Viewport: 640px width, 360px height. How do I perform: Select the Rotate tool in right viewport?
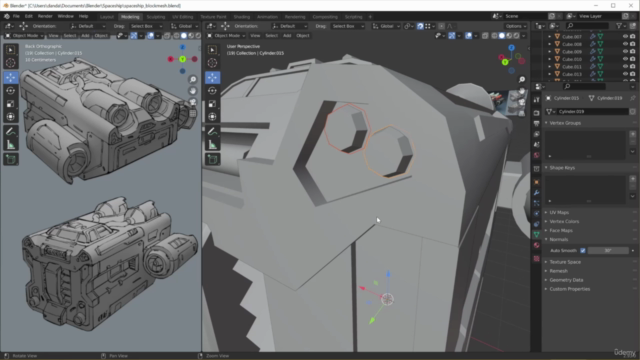(212, 91)
